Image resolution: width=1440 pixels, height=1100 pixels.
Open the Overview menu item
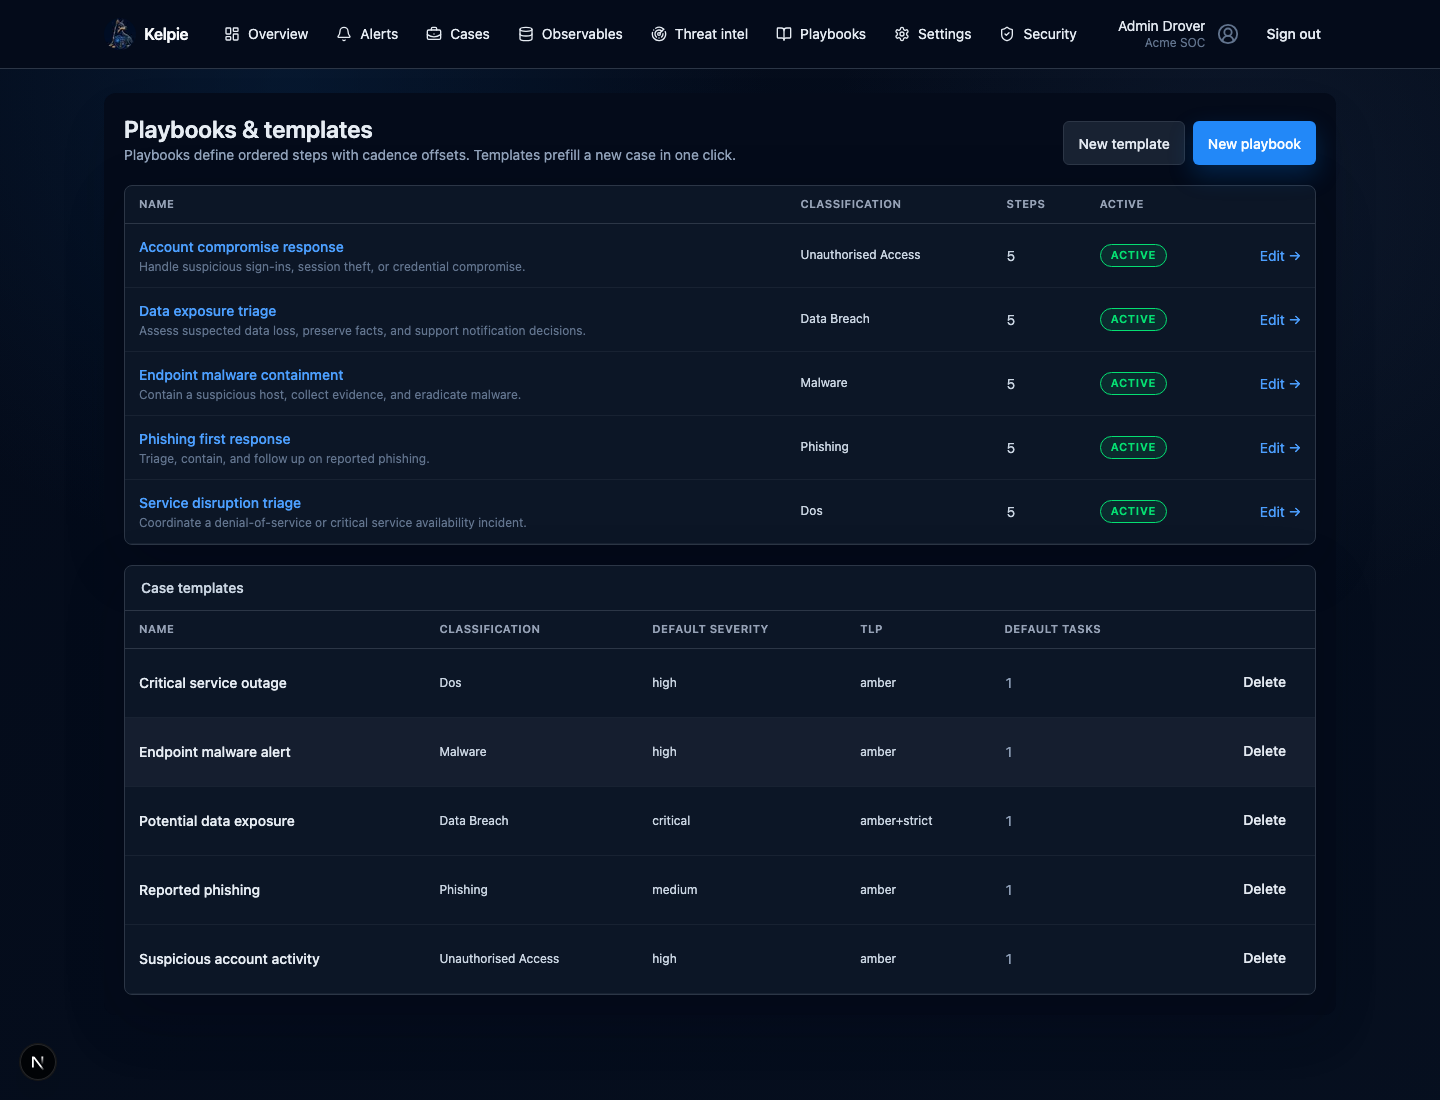[266, 34]
